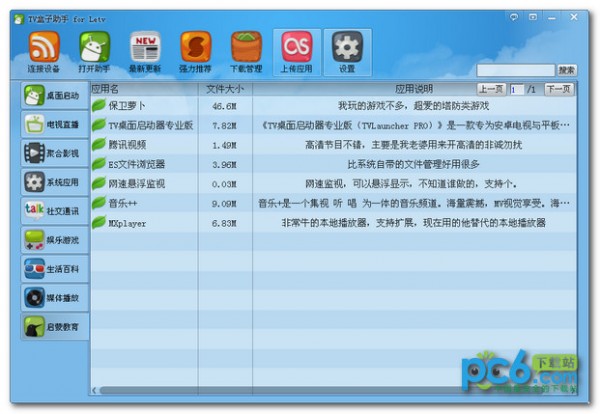Select the 音乐++ app name

click(x=122, y=203)
